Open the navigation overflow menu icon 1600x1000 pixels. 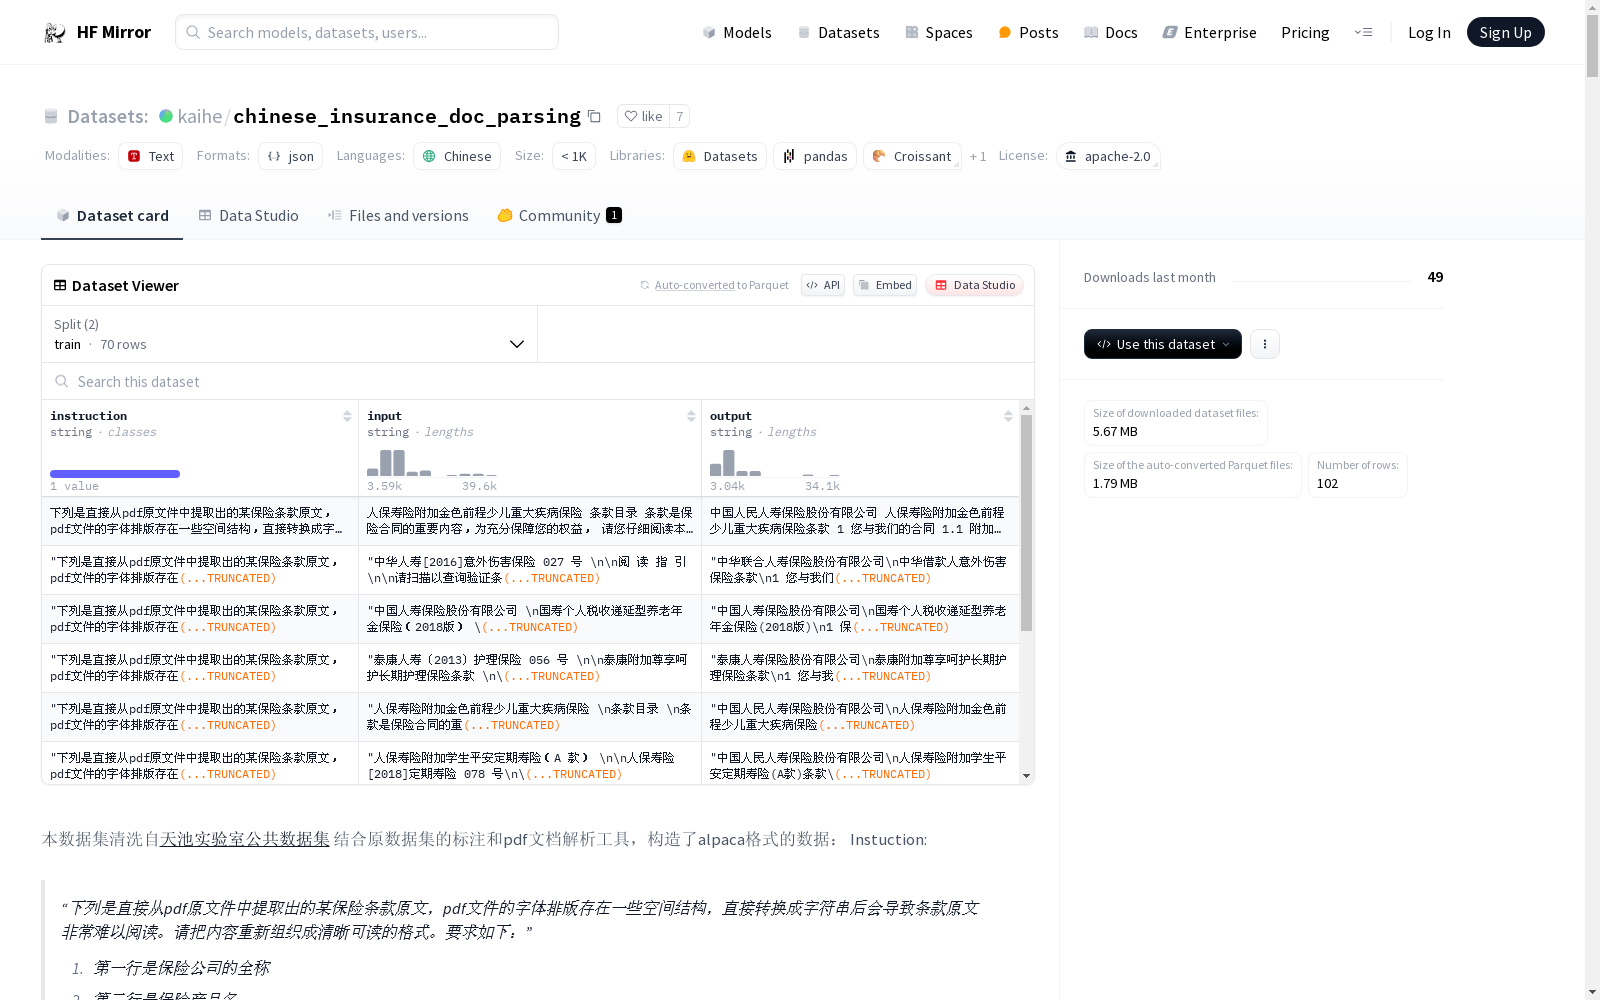[1363, 32]
